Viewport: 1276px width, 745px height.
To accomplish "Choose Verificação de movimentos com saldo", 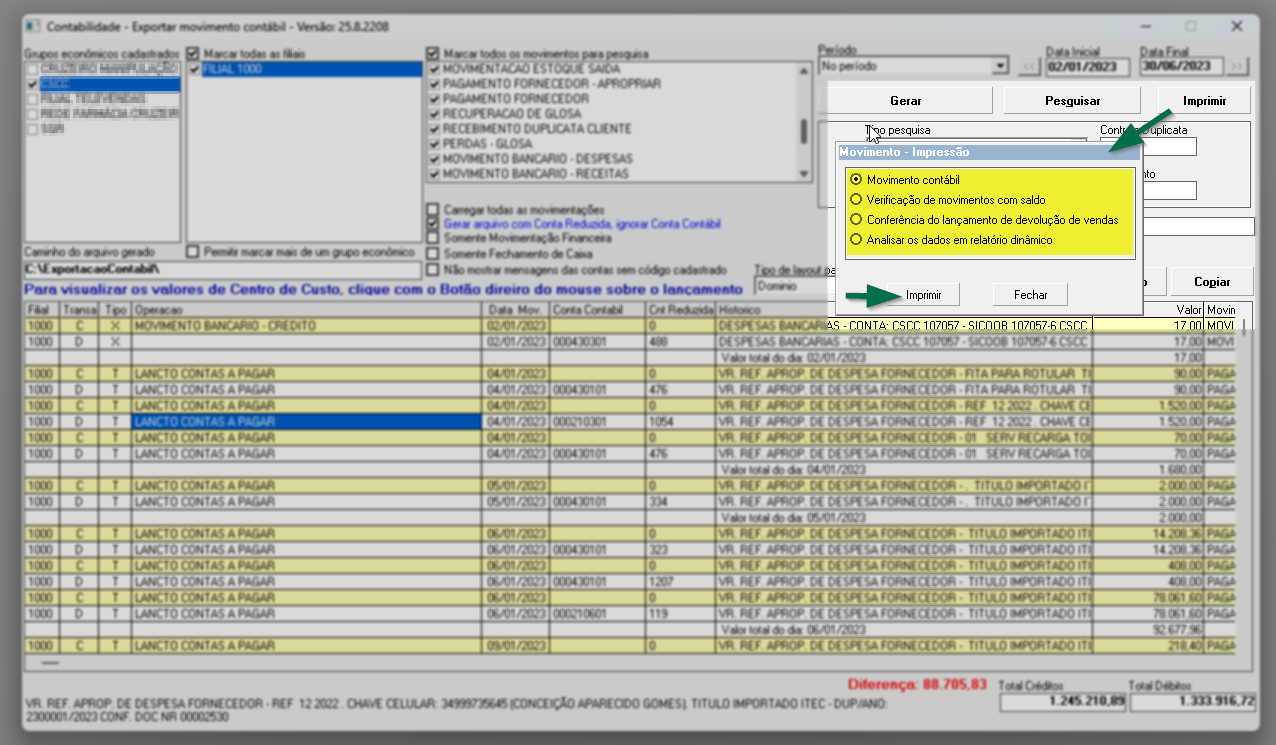I will (856, 200).
